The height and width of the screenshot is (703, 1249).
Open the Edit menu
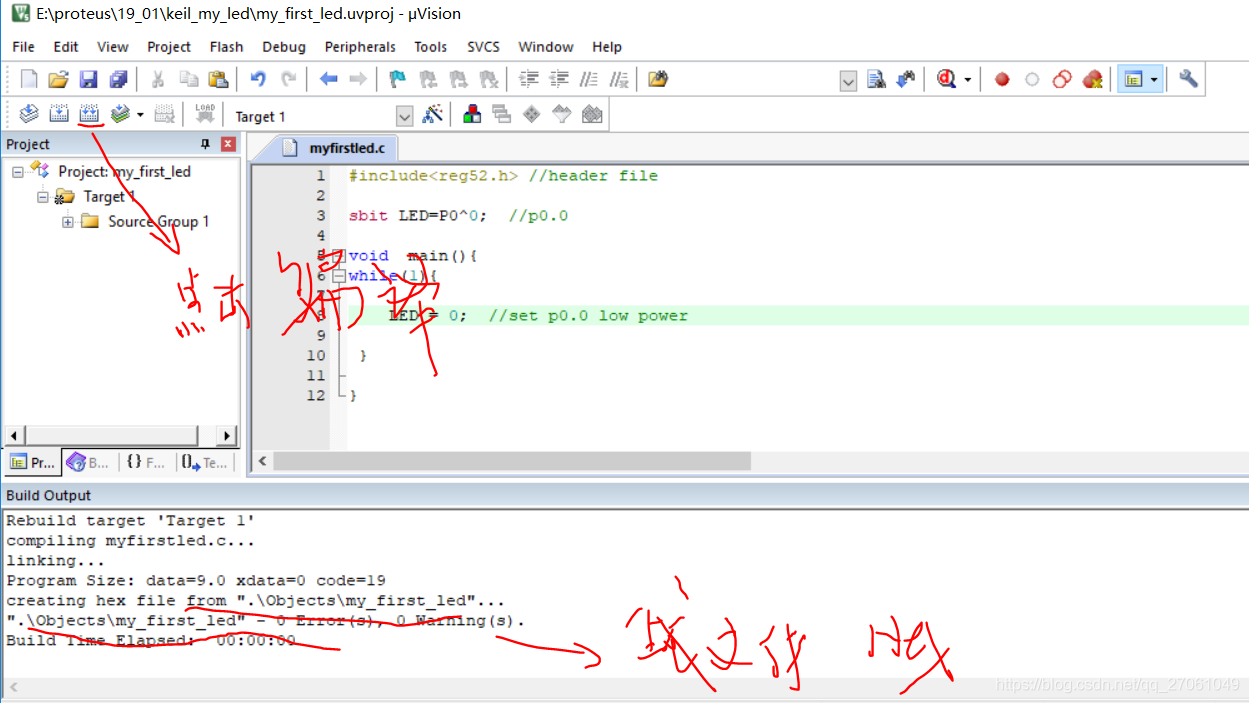66,47
